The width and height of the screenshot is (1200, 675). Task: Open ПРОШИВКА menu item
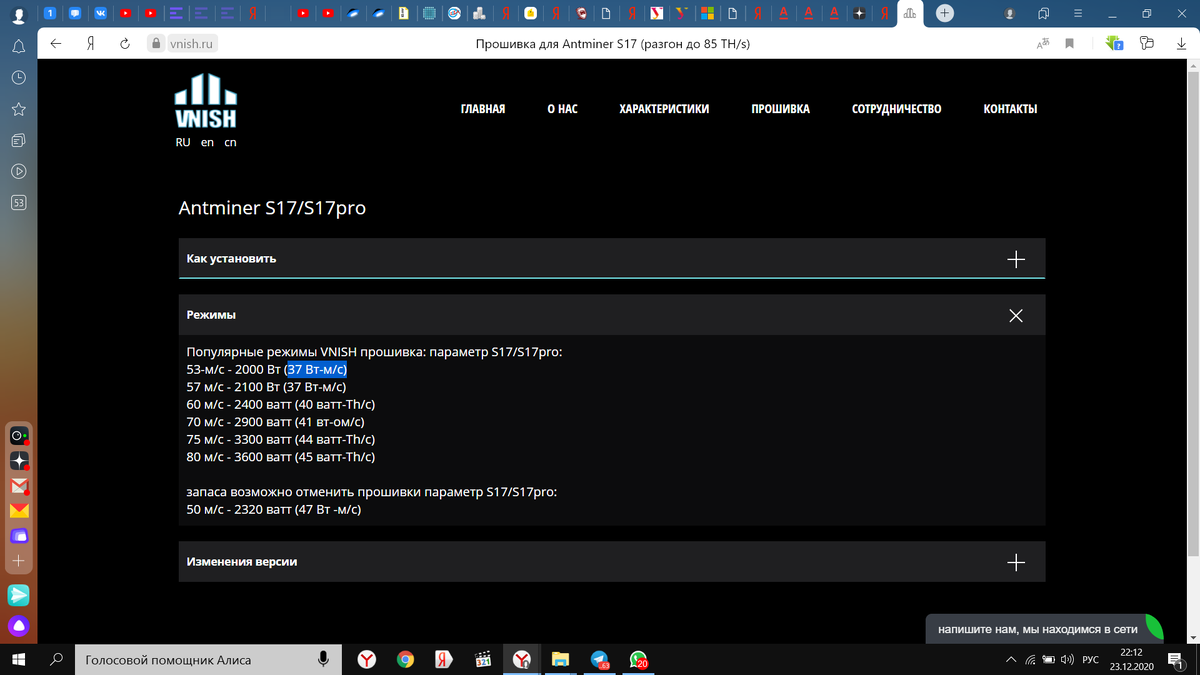pyautogui.click(x=781, y=109)
